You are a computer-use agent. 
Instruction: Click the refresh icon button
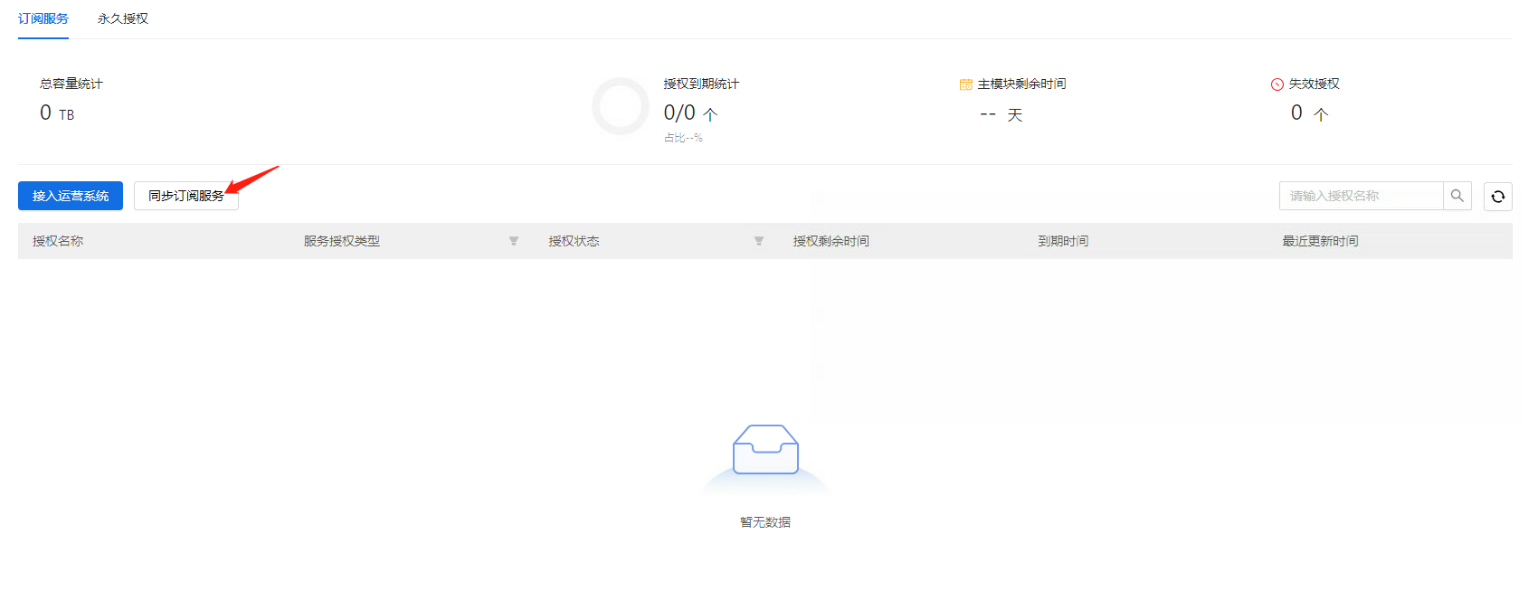click(1498, 196)
